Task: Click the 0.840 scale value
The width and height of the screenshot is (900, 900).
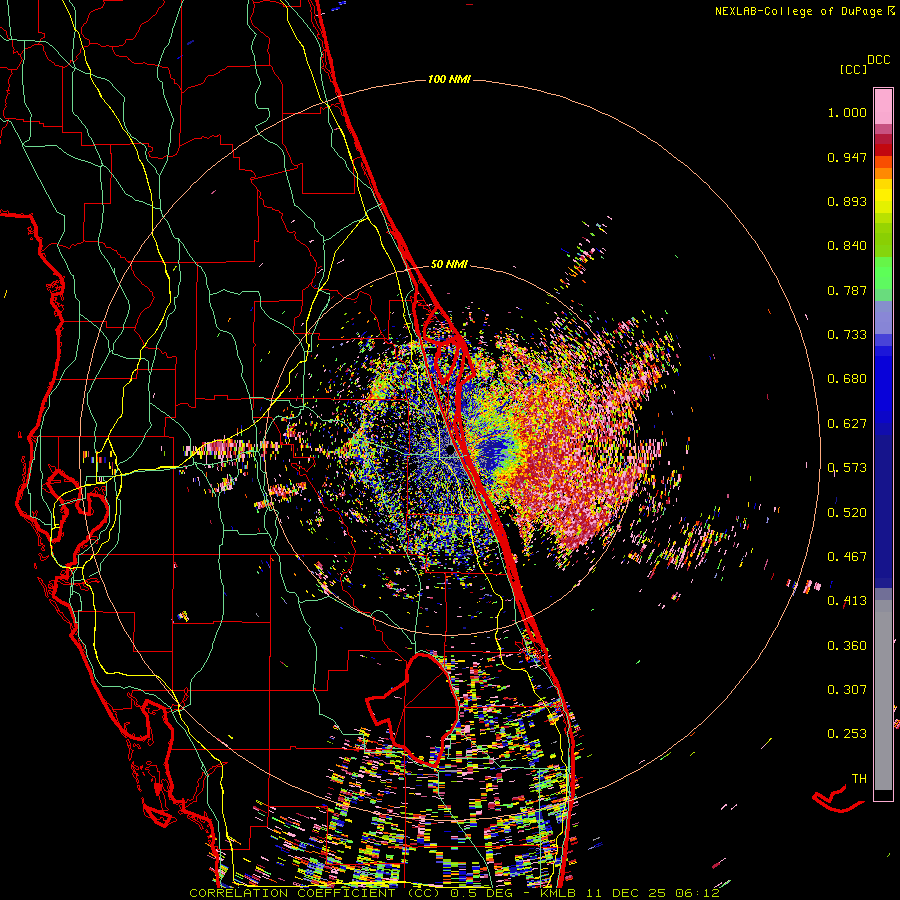Action: 847,246
